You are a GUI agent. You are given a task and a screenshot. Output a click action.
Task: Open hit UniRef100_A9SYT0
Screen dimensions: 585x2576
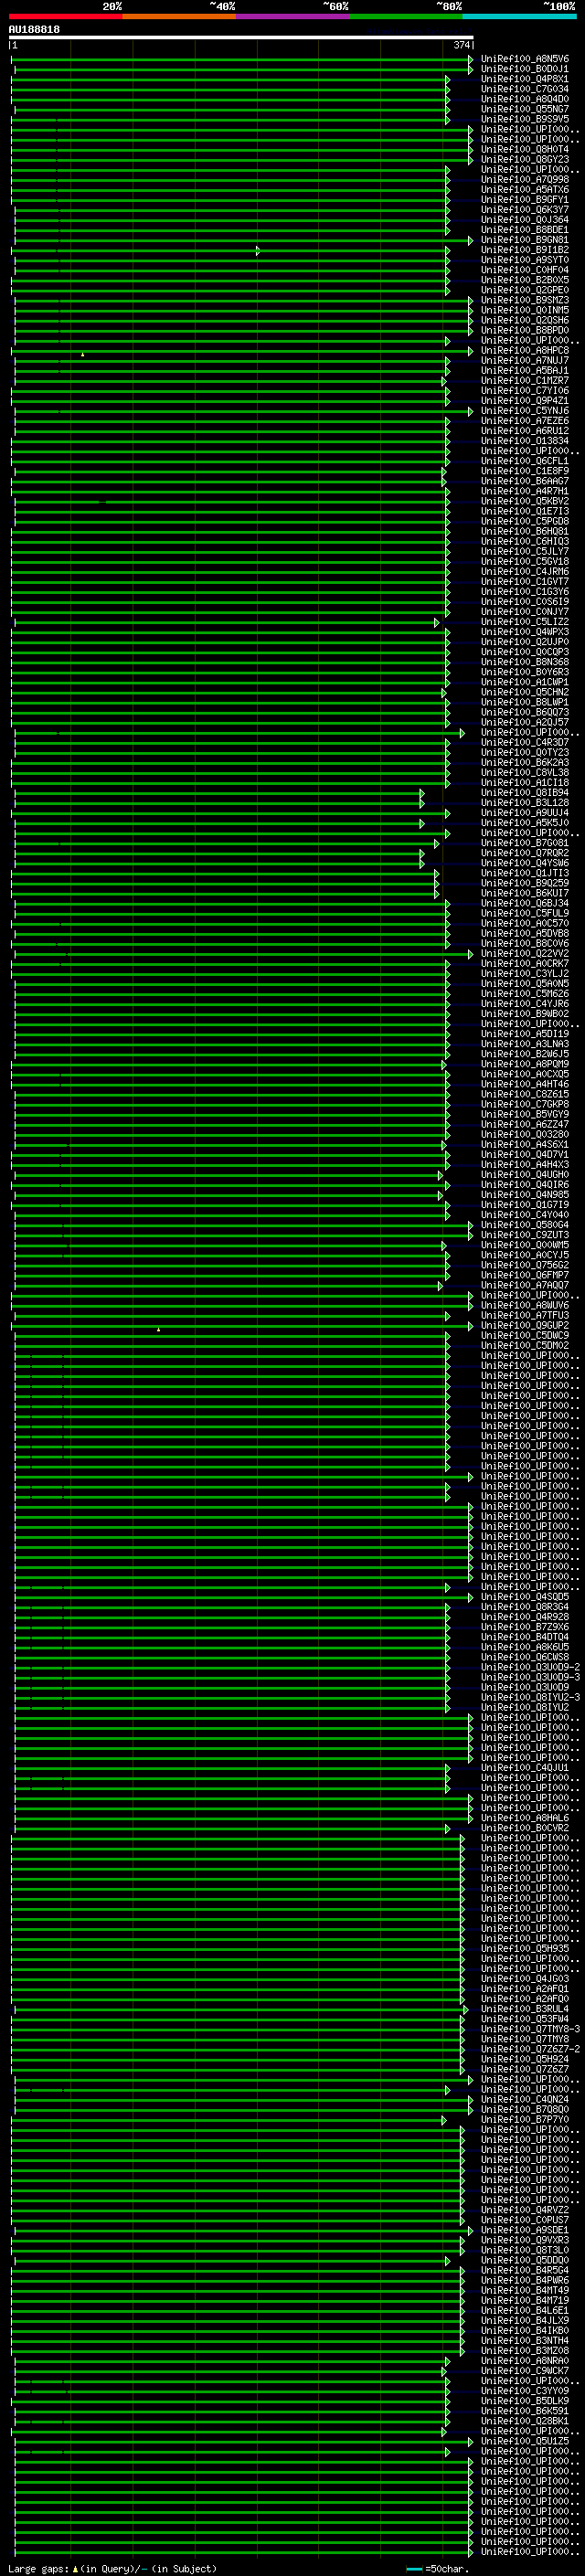point(525,260)
